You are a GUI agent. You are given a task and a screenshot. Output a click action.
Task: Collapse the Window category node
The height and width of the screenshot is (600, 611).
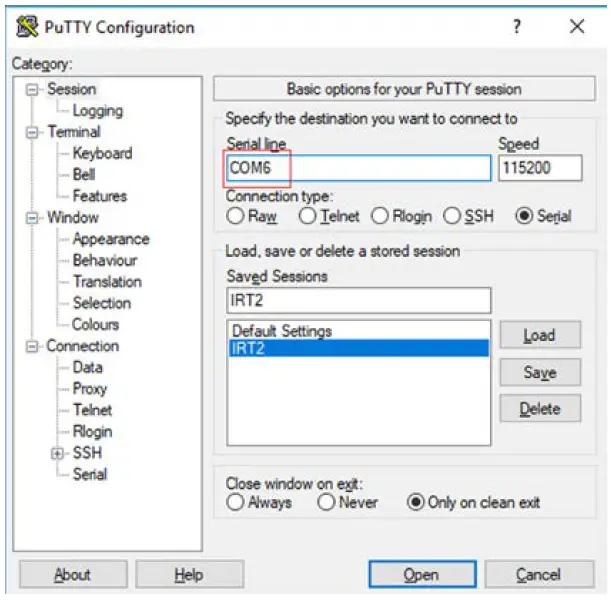33,218
